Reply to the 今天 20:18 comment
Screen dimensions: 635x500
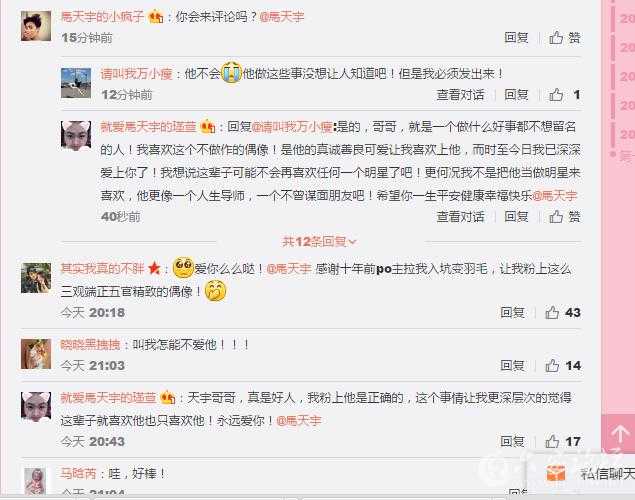pos(513,313)
